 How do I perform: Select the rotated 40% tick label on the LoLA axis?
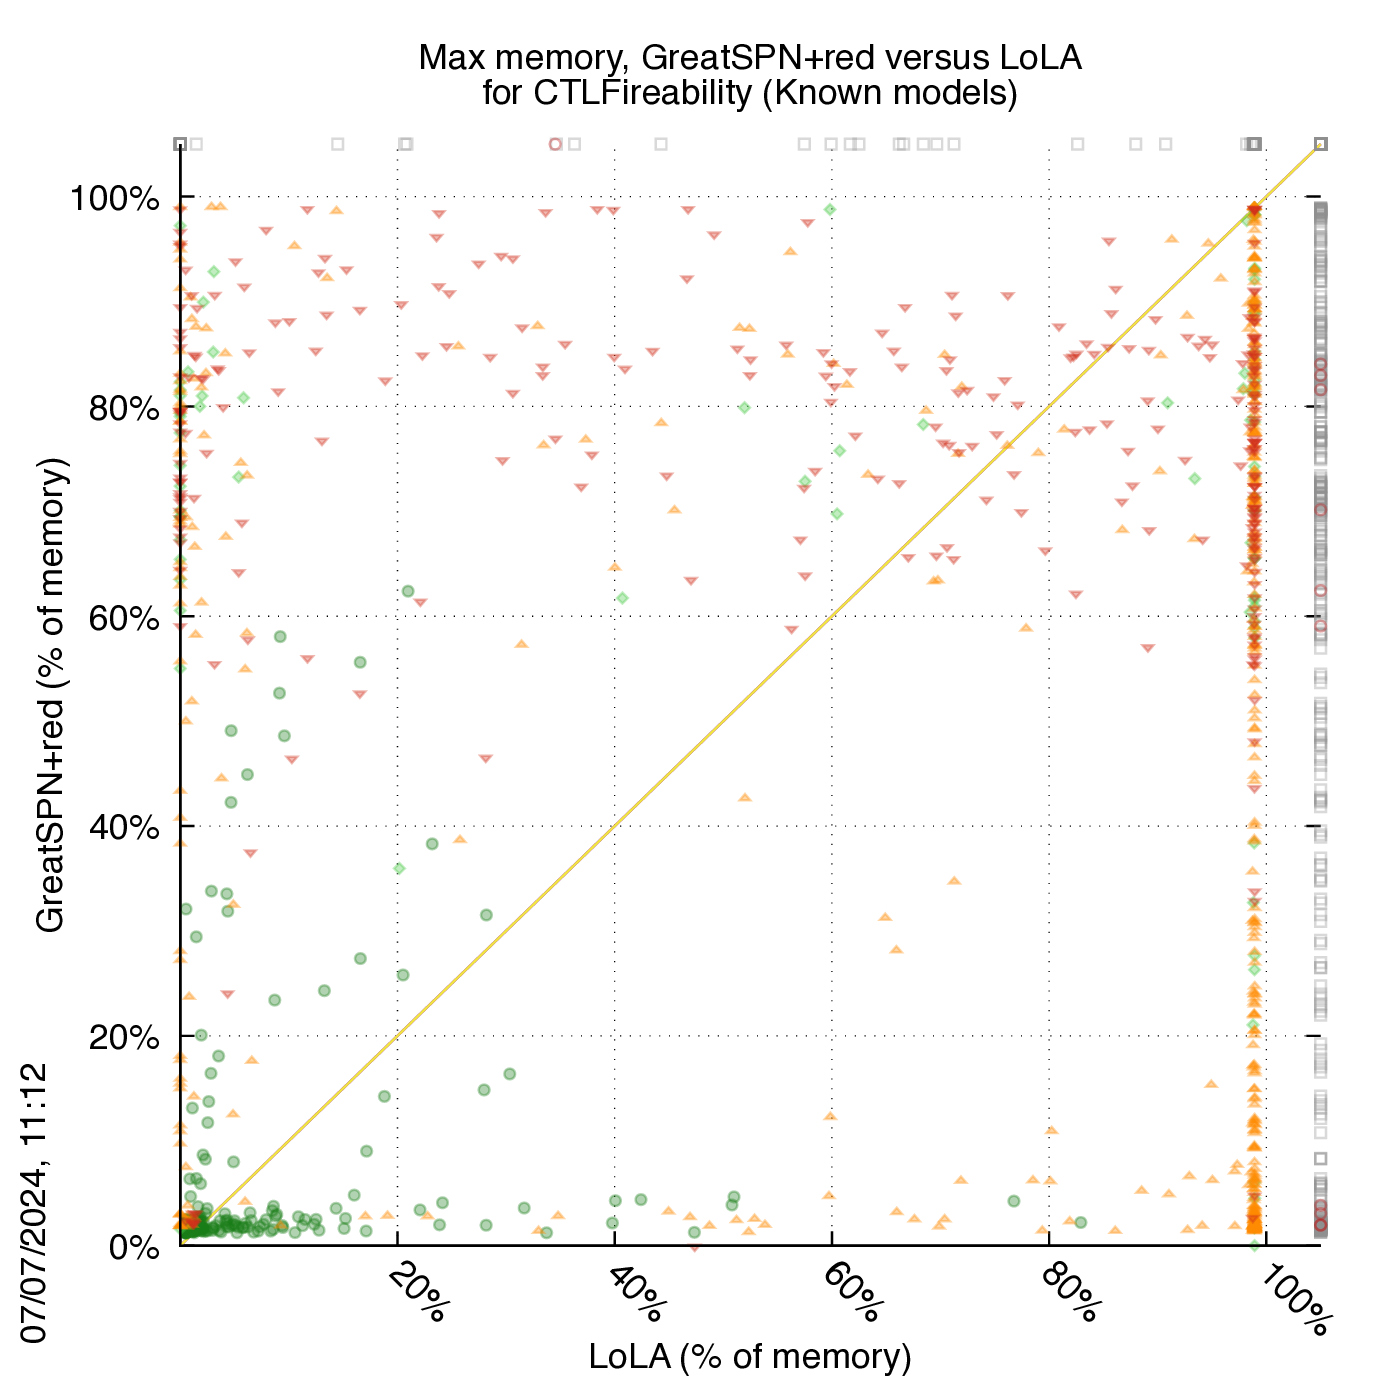pos(635,1292)
